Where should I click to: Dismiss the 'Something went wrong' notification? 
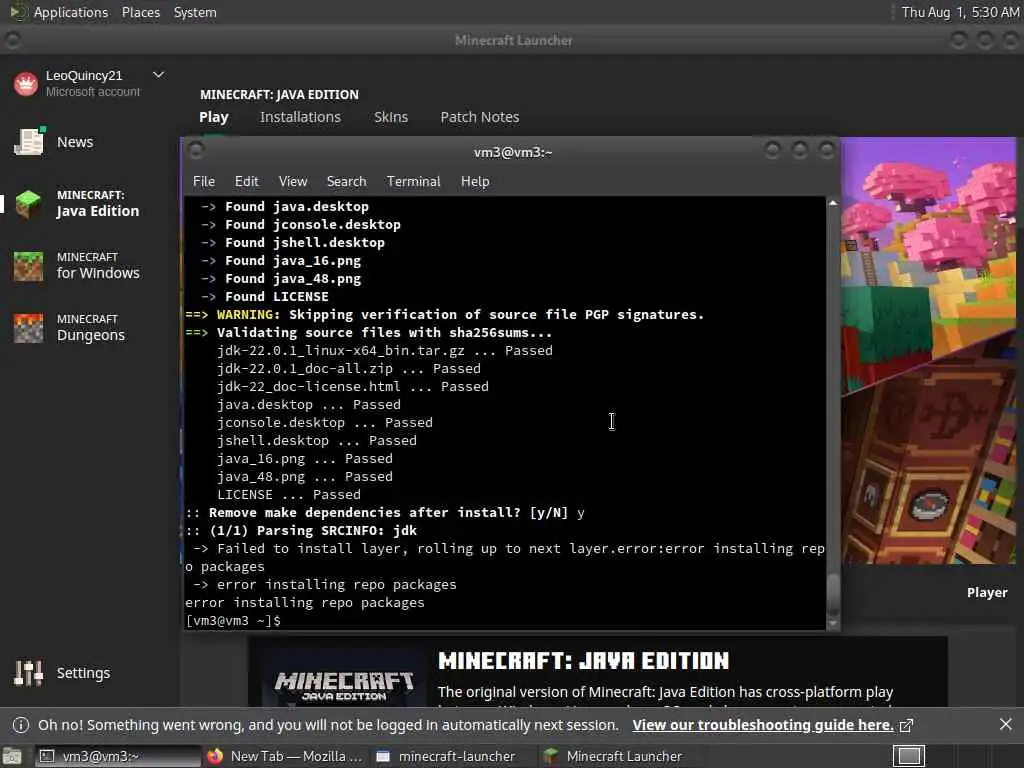click(1006, 724)
